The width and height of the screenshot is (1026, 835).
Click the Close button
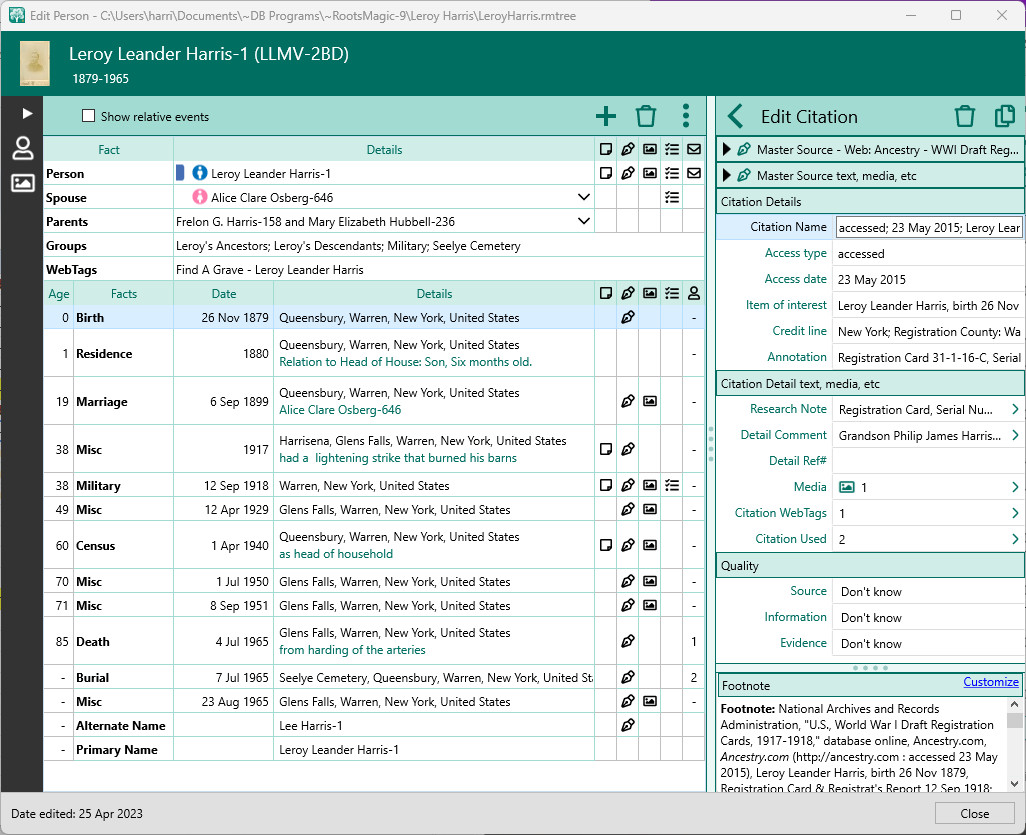[x=974, y=813]
